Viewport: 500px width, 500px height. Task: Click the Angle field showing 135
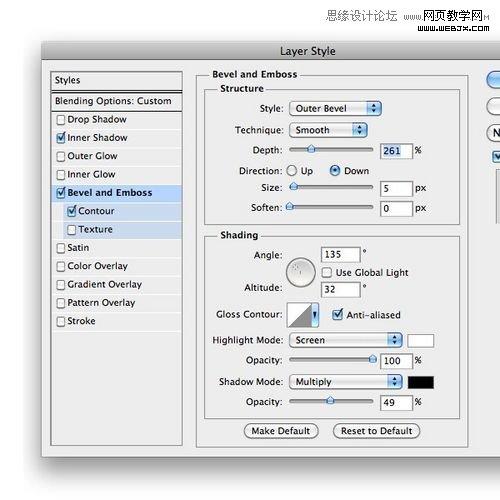click(341, 255)
